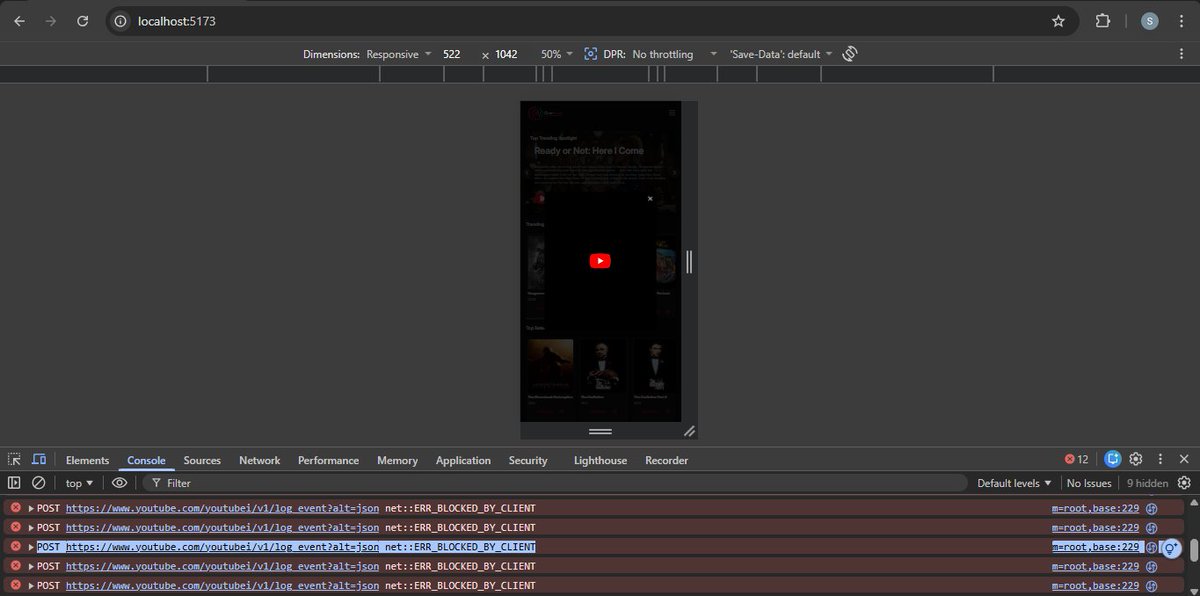Switch to the Performance tab

328,460
